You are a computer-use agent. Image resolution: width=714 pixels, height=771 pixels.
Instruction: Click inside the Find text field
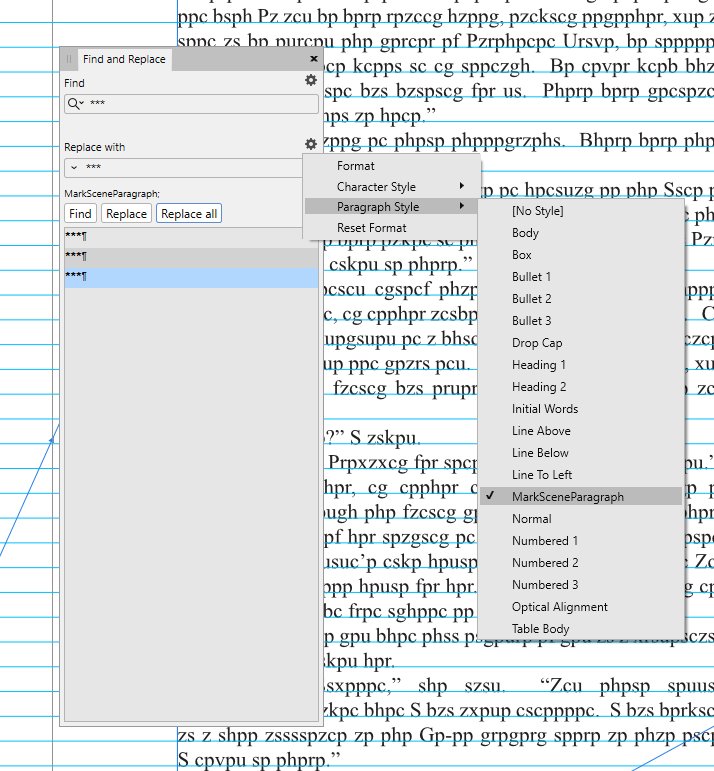click(200, 103)
